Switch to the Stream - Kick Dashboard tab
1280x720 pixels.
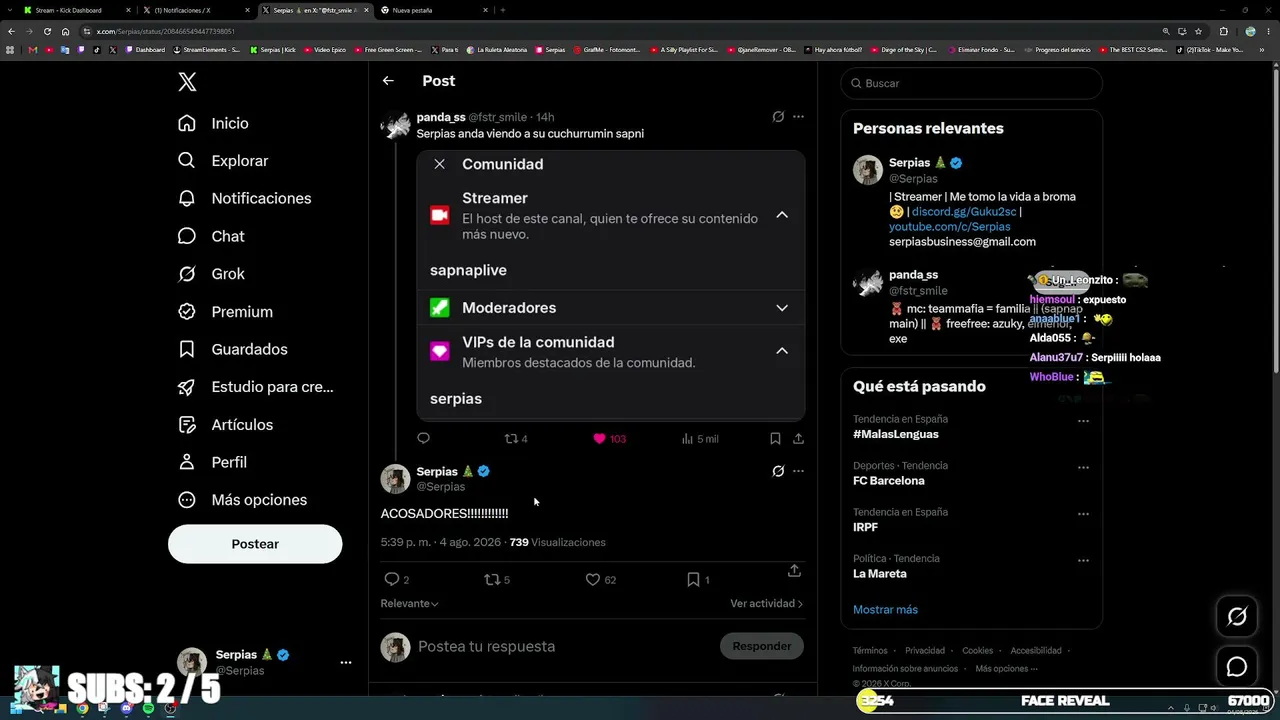pyautogui.click(x=78, y=10)
